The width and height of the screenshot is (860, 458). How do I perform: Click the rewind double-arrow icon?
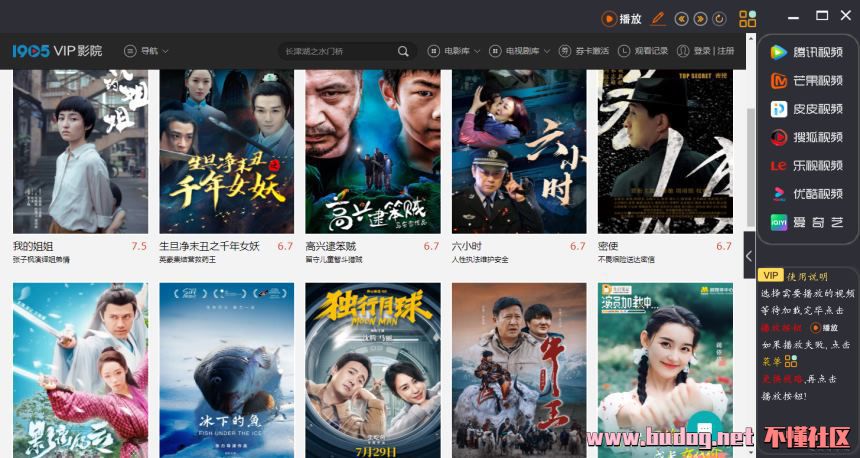[x=681, y=19]
